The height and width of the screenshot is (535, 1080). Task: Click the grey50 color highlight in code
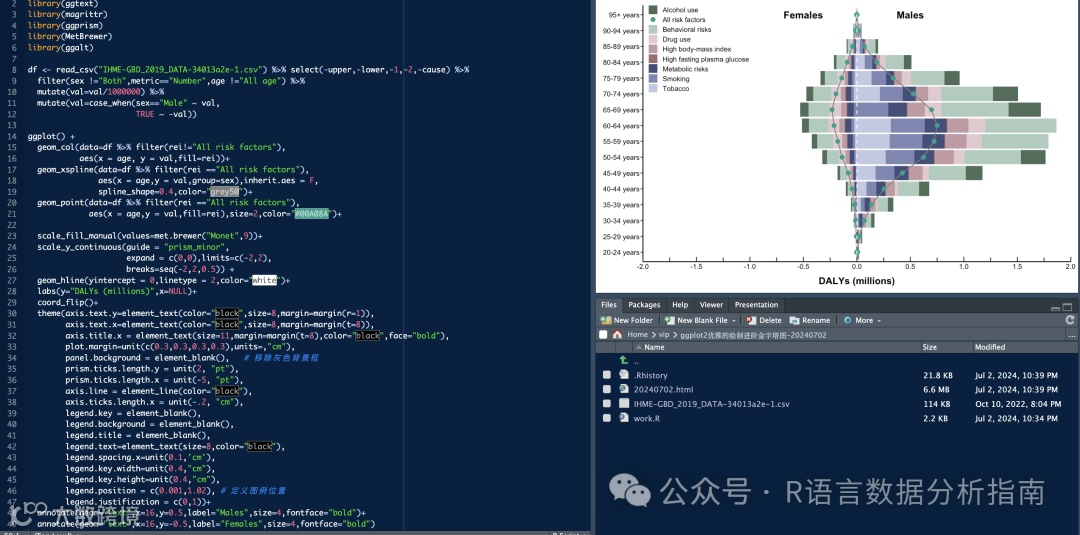(225, 191)
